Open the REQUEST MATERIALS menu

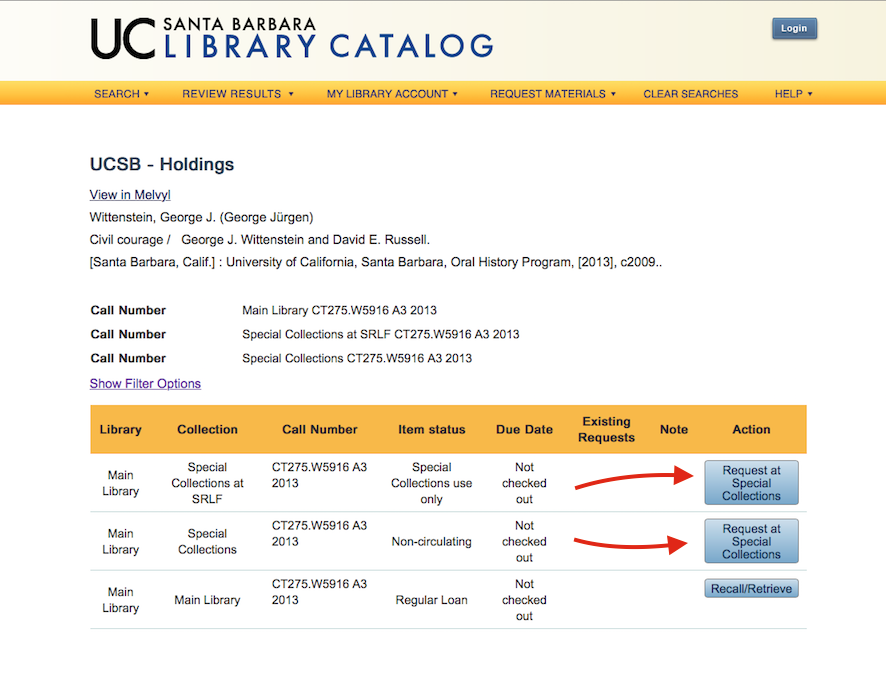[551, 93]
